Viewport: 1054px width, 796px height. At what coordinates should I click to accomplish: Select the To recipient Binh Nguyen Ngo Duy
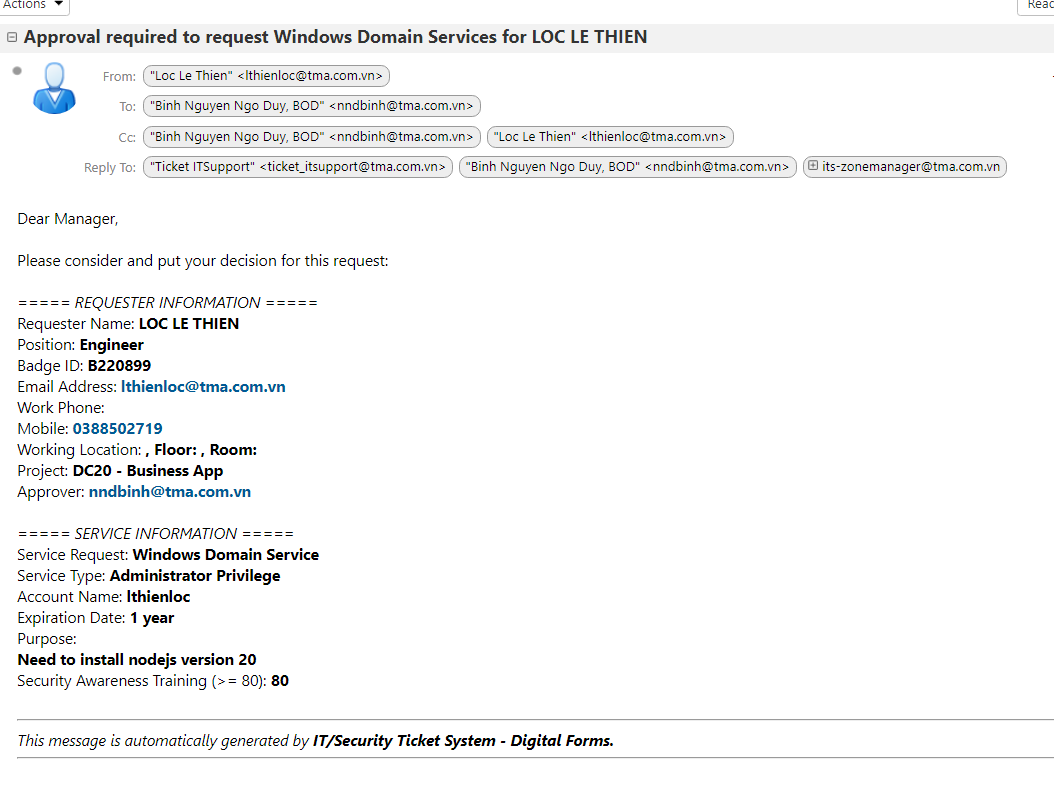[x=311, y=105]
